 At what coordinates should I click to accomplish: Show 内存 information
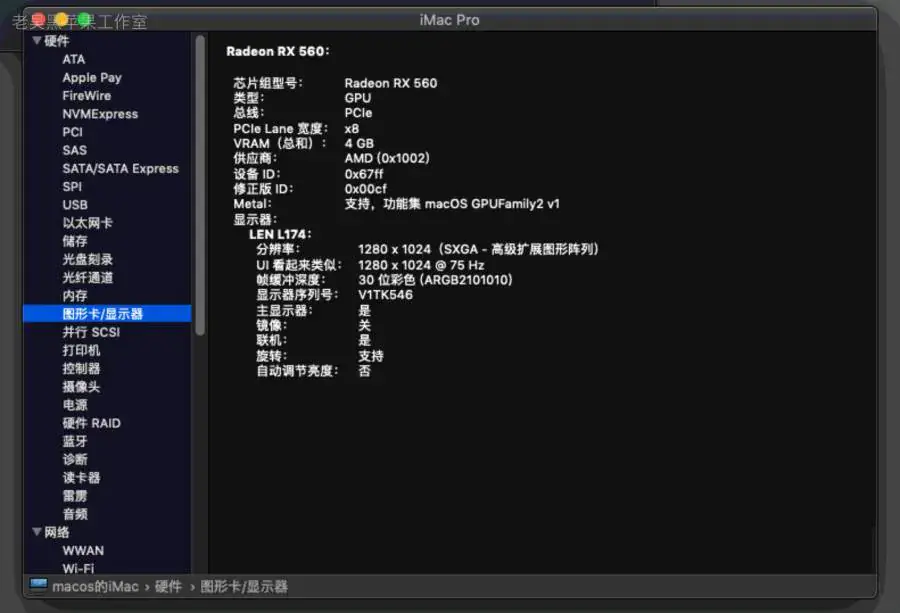75,296
